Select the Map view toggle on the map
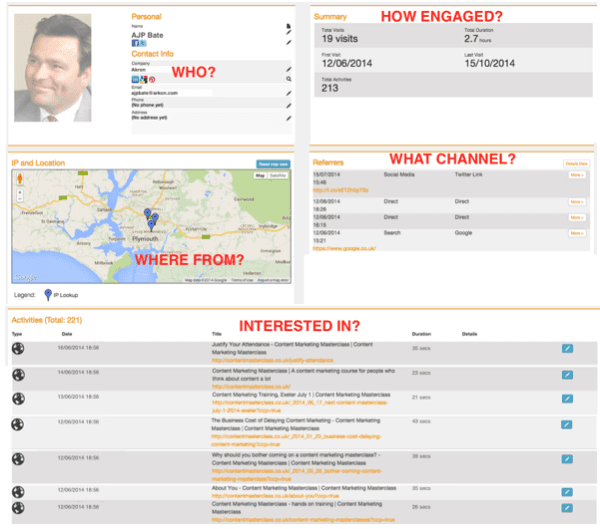The height and width of the screenshot is (529, 600). pos(260,176)
